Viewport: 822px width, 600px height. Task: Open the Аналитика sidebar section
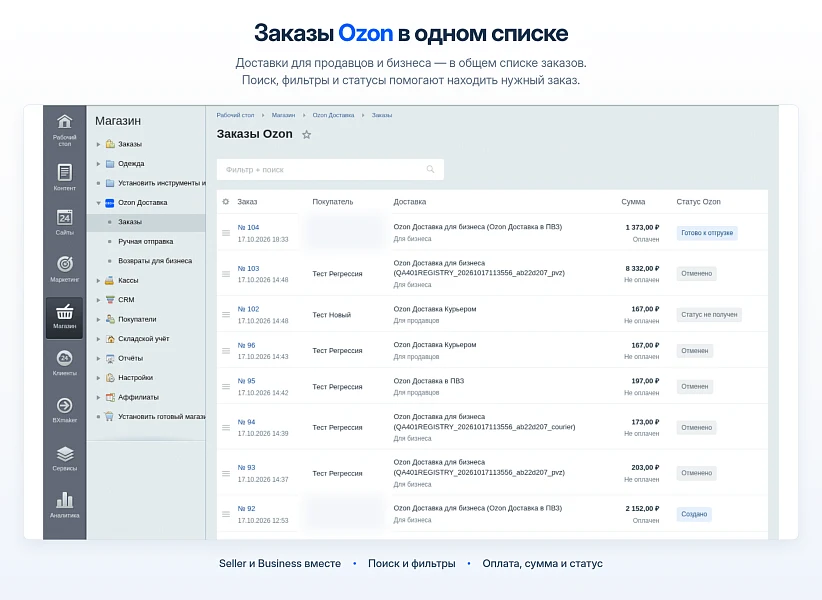[64, 505]
